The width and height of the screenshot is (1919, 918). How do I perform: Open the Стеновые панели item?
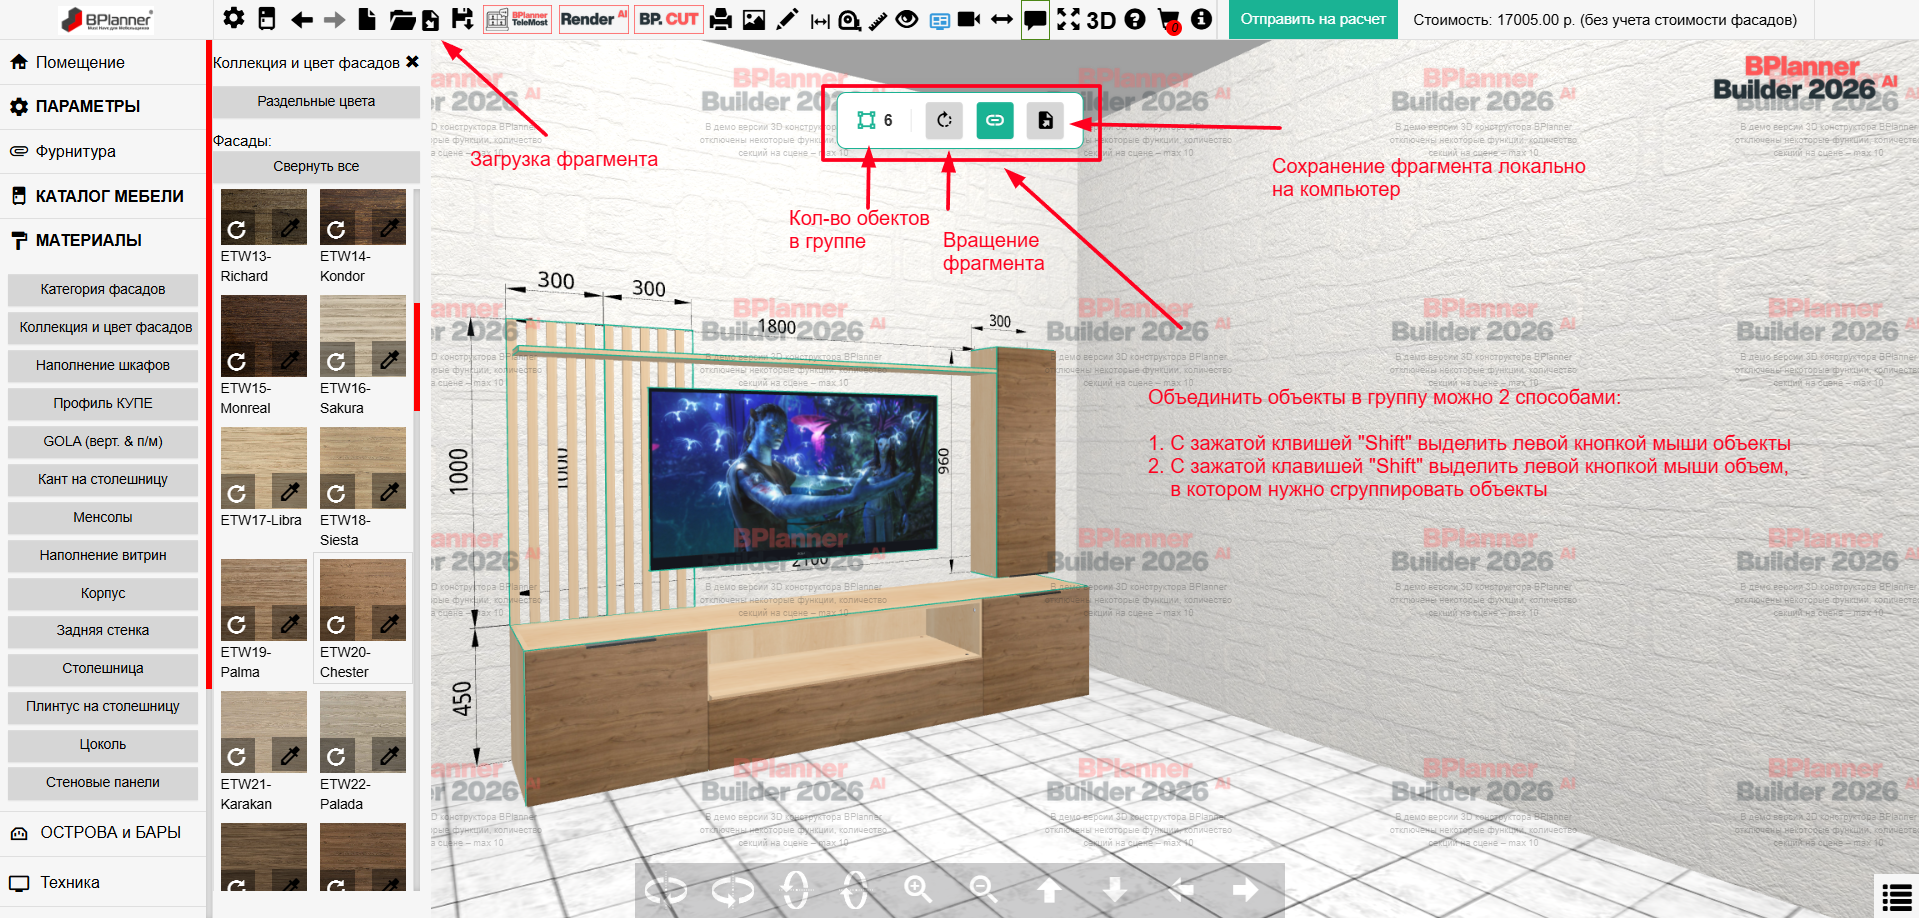[103, 782]
